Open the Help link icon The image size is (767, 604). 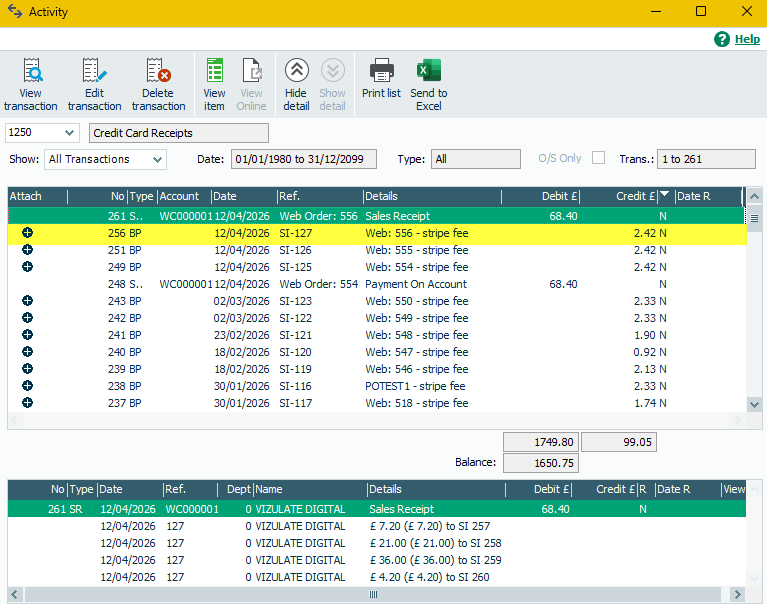[723, 39]
